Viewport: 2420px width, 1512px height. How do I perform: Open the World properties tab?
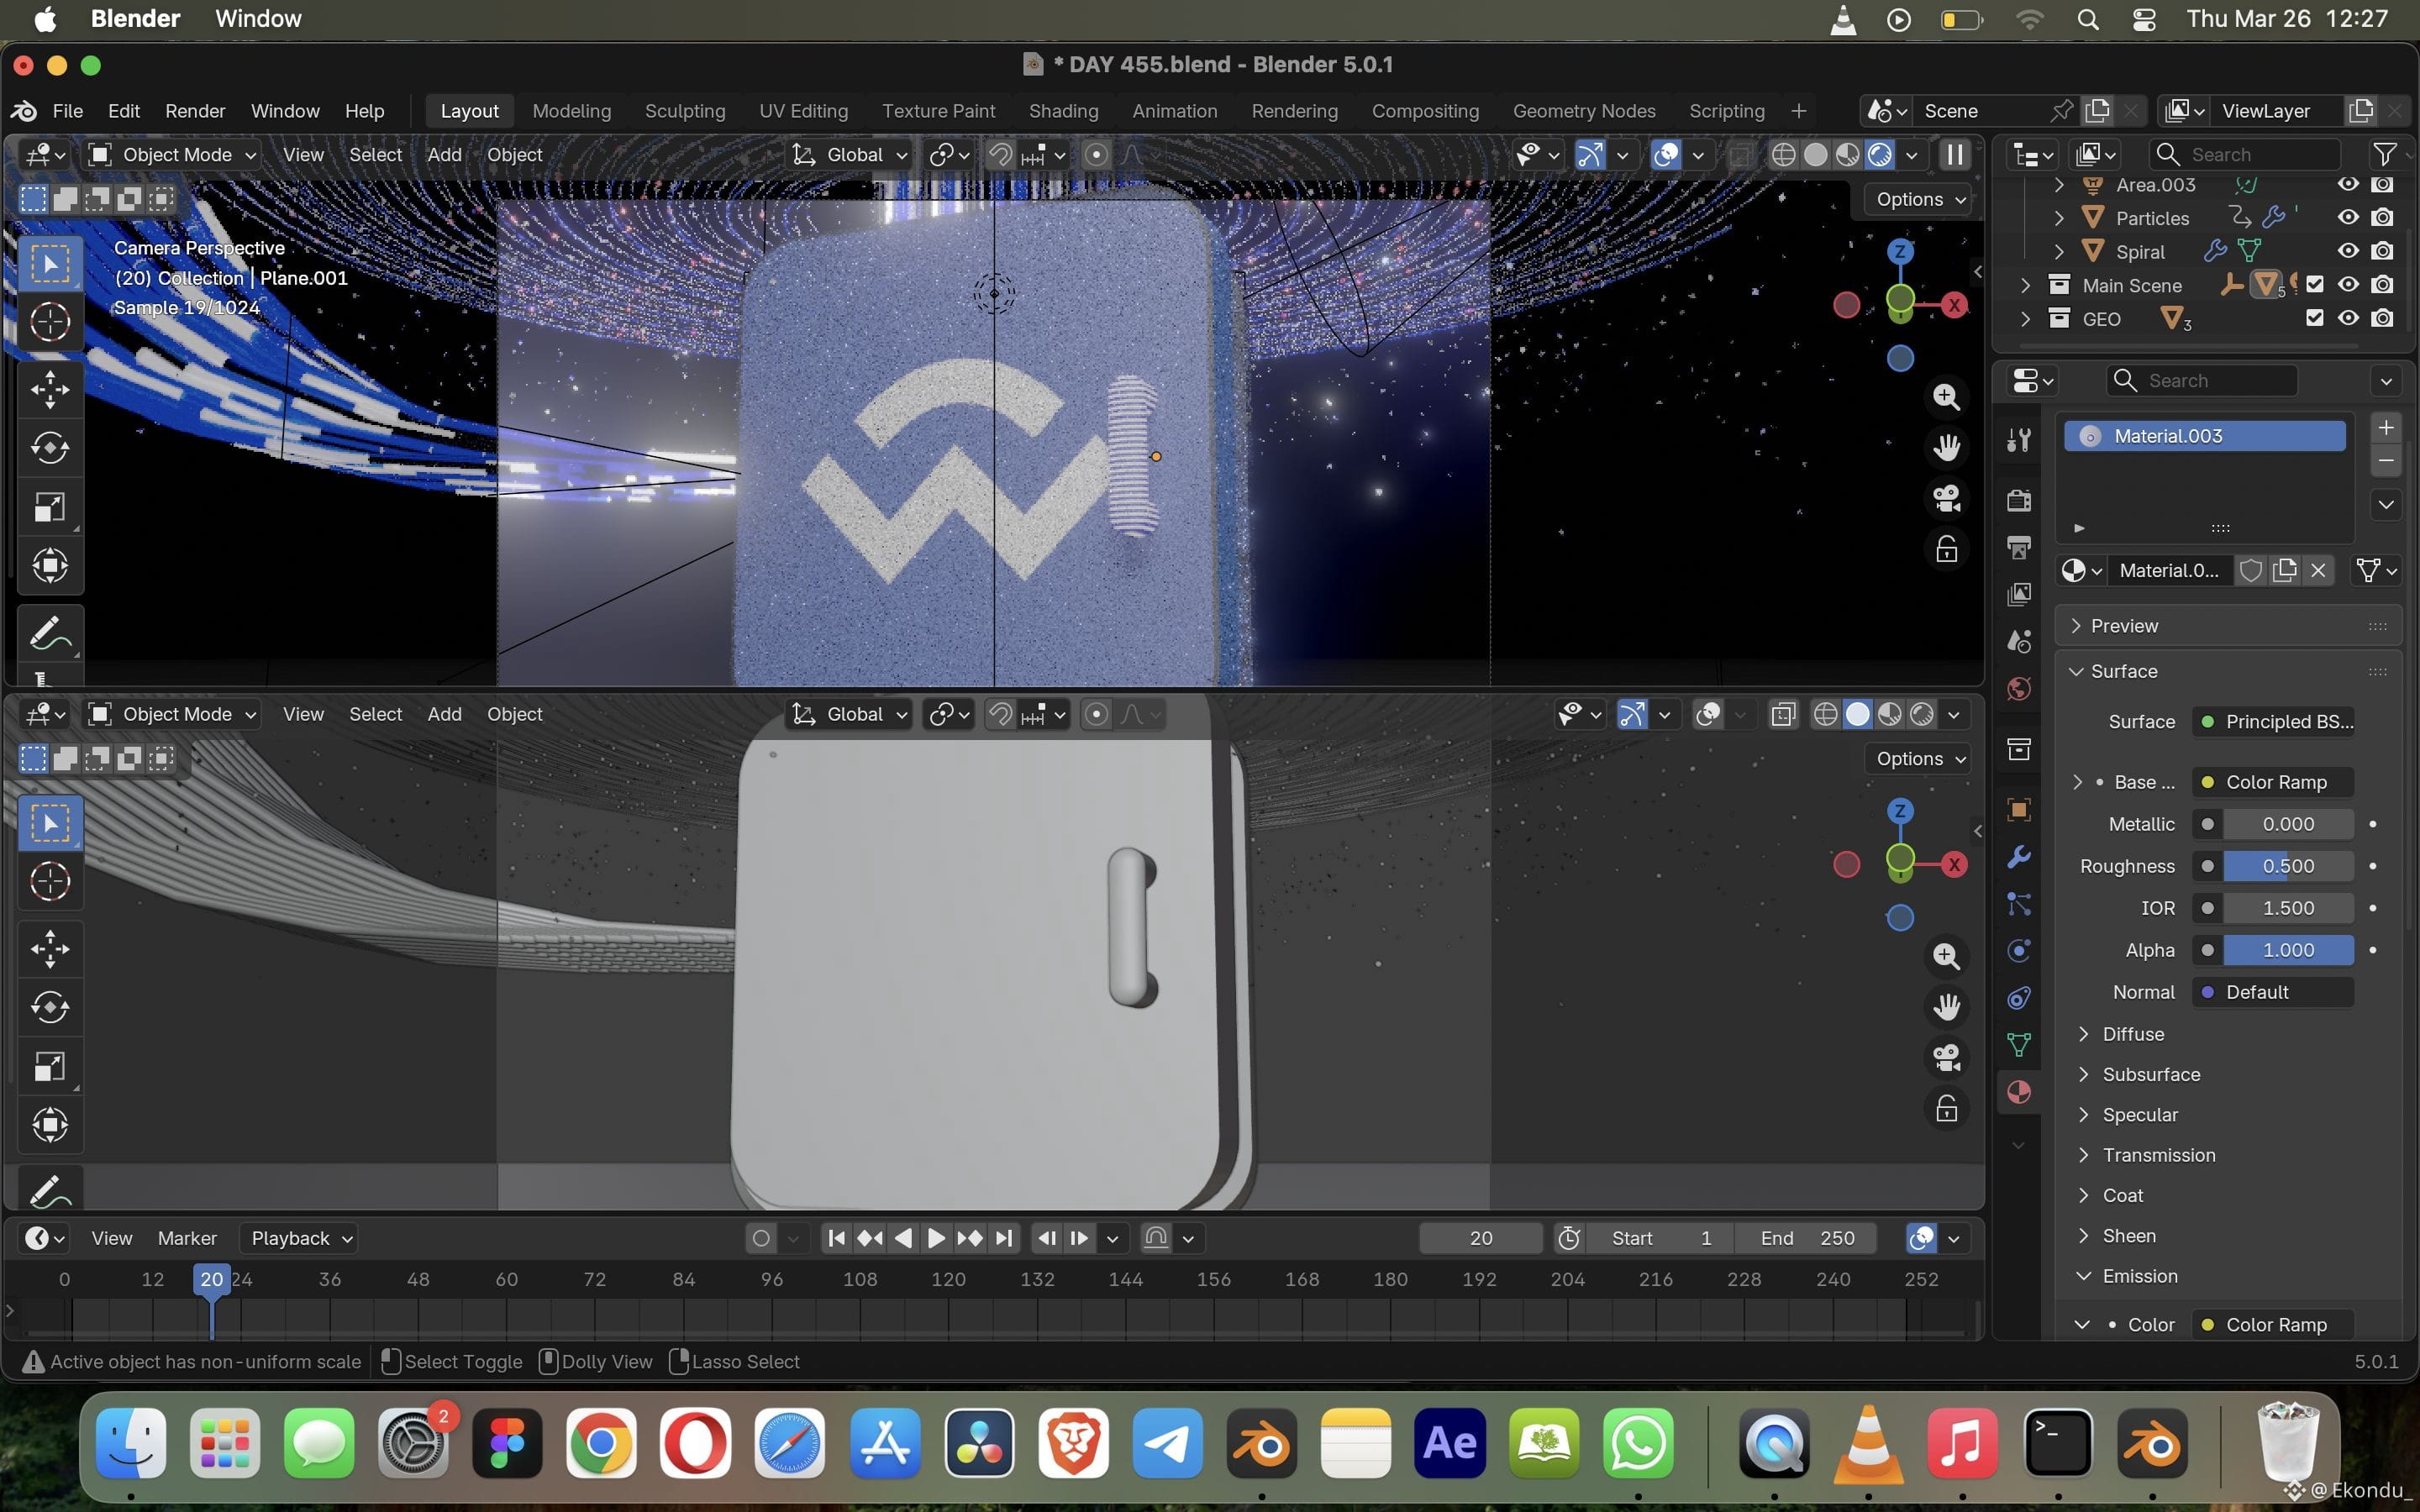2019,689
